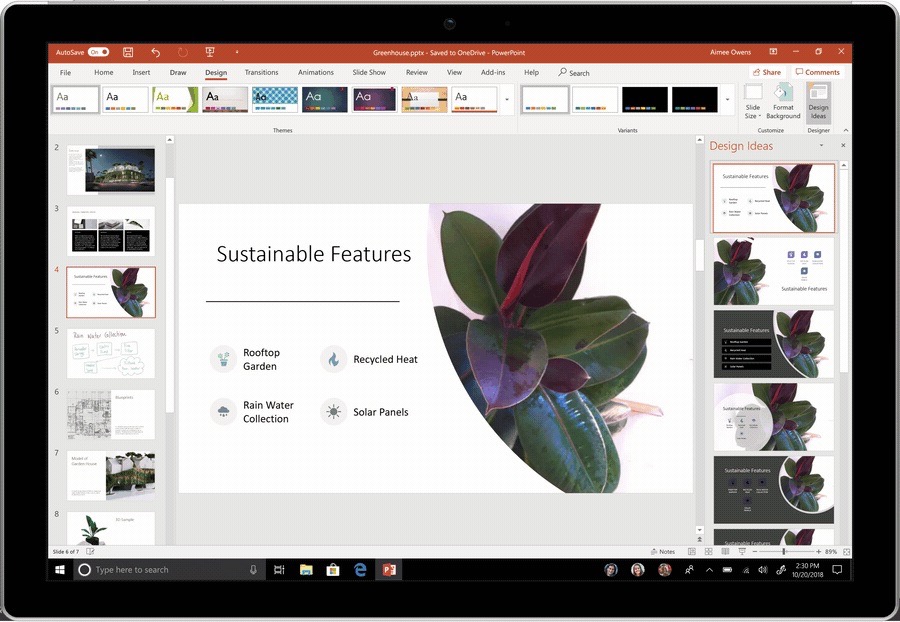900x622 pixels.
Task: Open the Comments button
Action: [817, 72]
